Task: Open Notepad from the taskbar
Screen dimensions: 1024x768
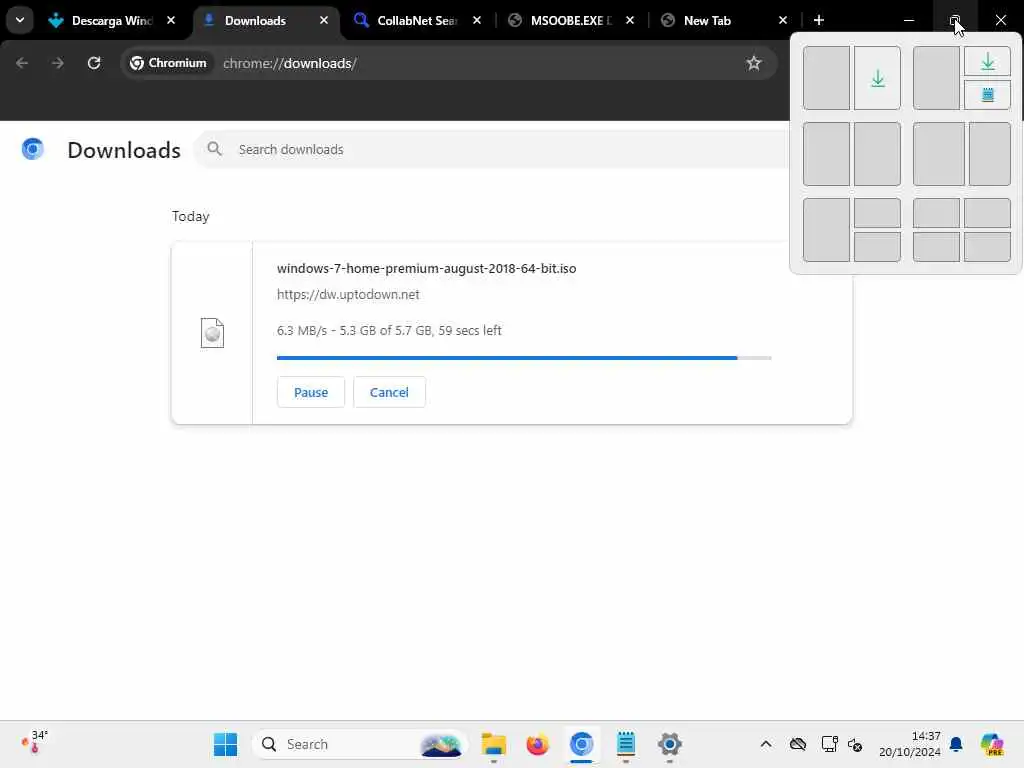Action: (626, 744)
